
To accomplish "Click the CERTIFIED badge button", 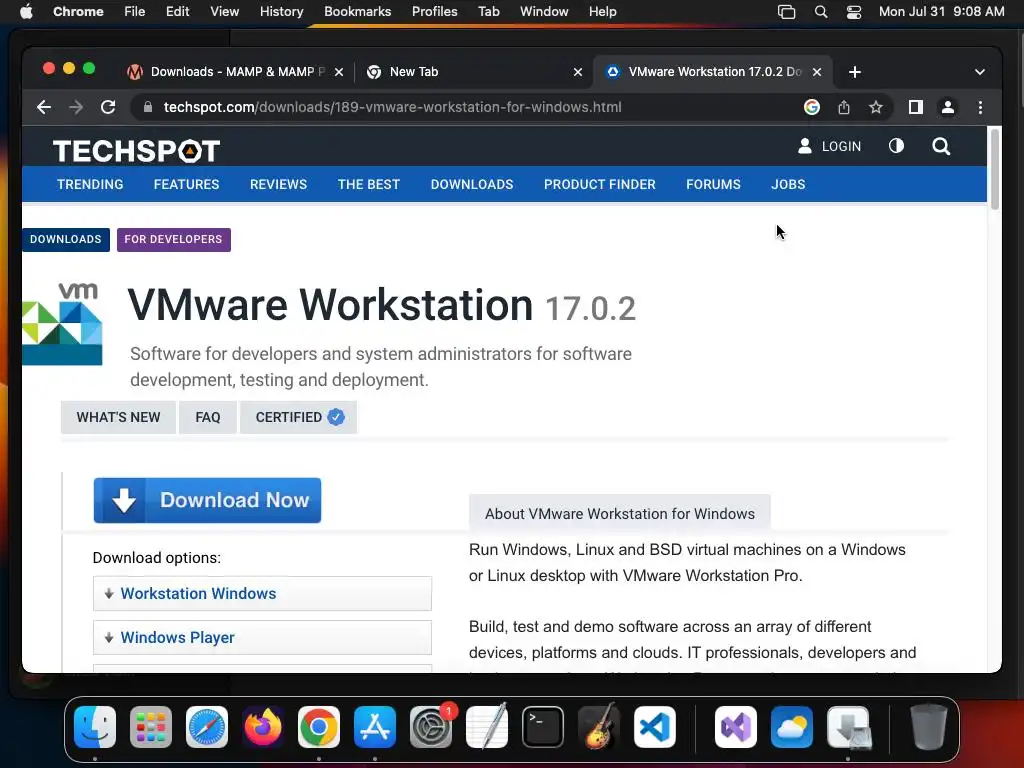I will [298, 417].
